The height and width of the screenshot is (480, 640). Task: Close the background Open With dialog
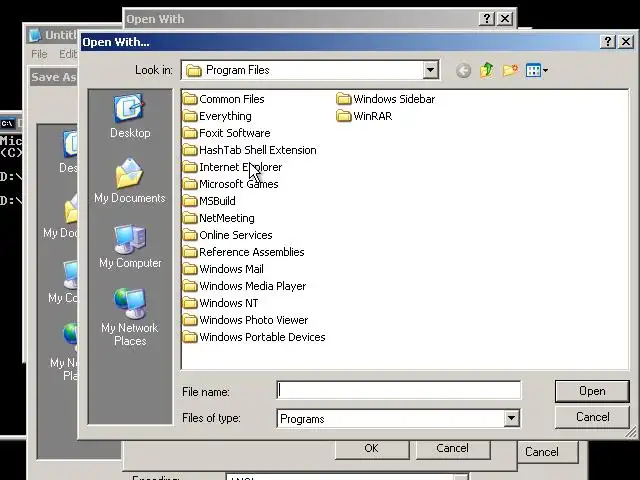click(x=505, y=19)
